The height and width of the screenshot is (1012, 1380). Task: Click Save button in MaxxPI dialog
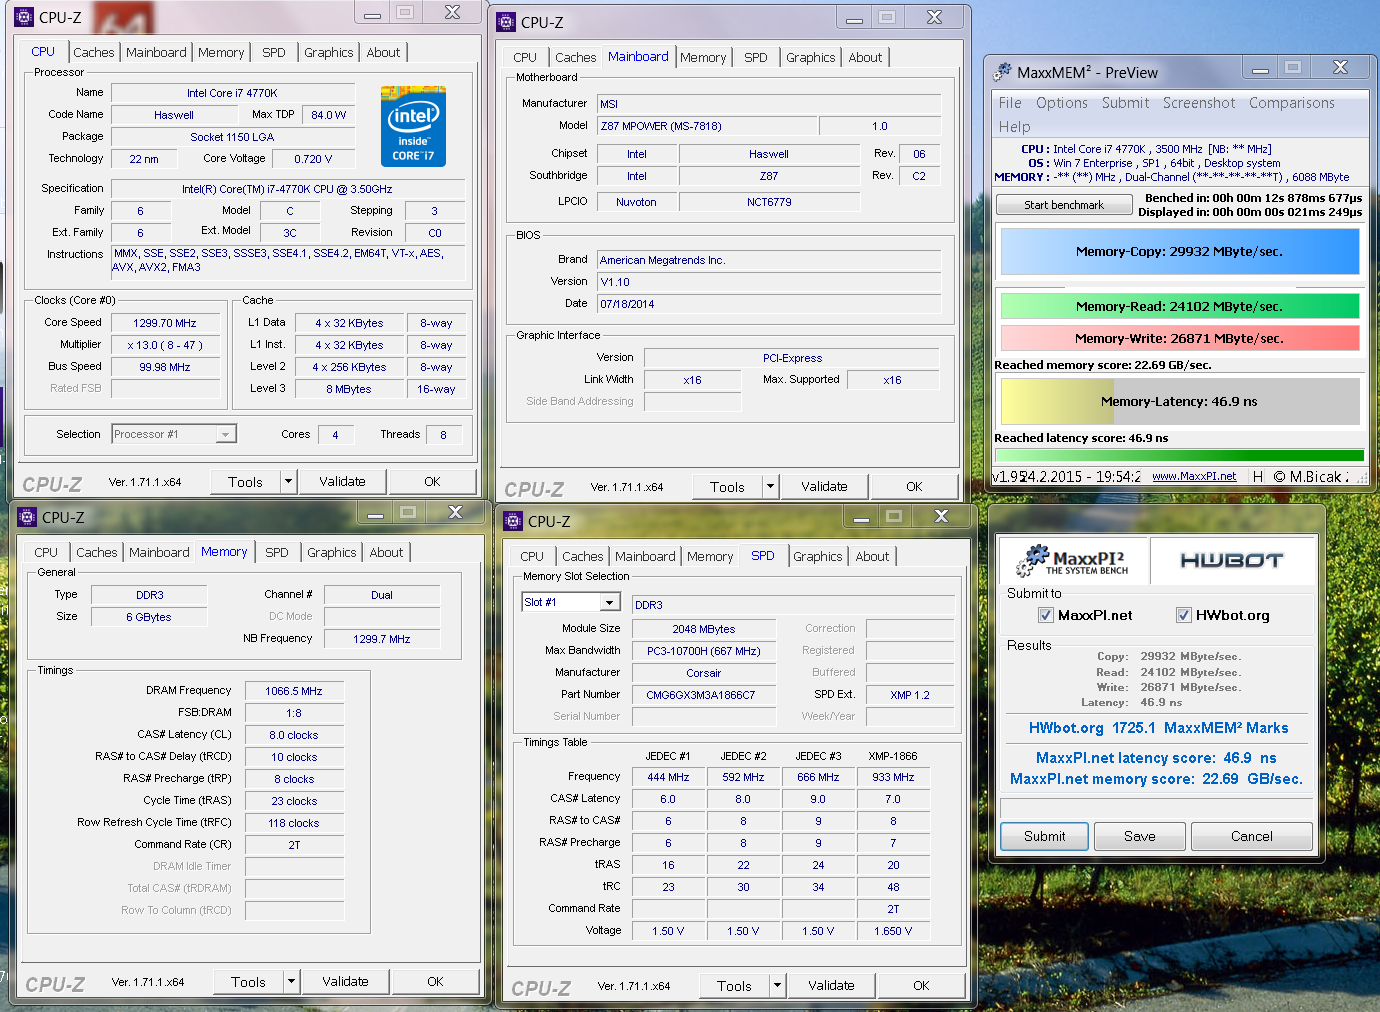point(1140,836)
